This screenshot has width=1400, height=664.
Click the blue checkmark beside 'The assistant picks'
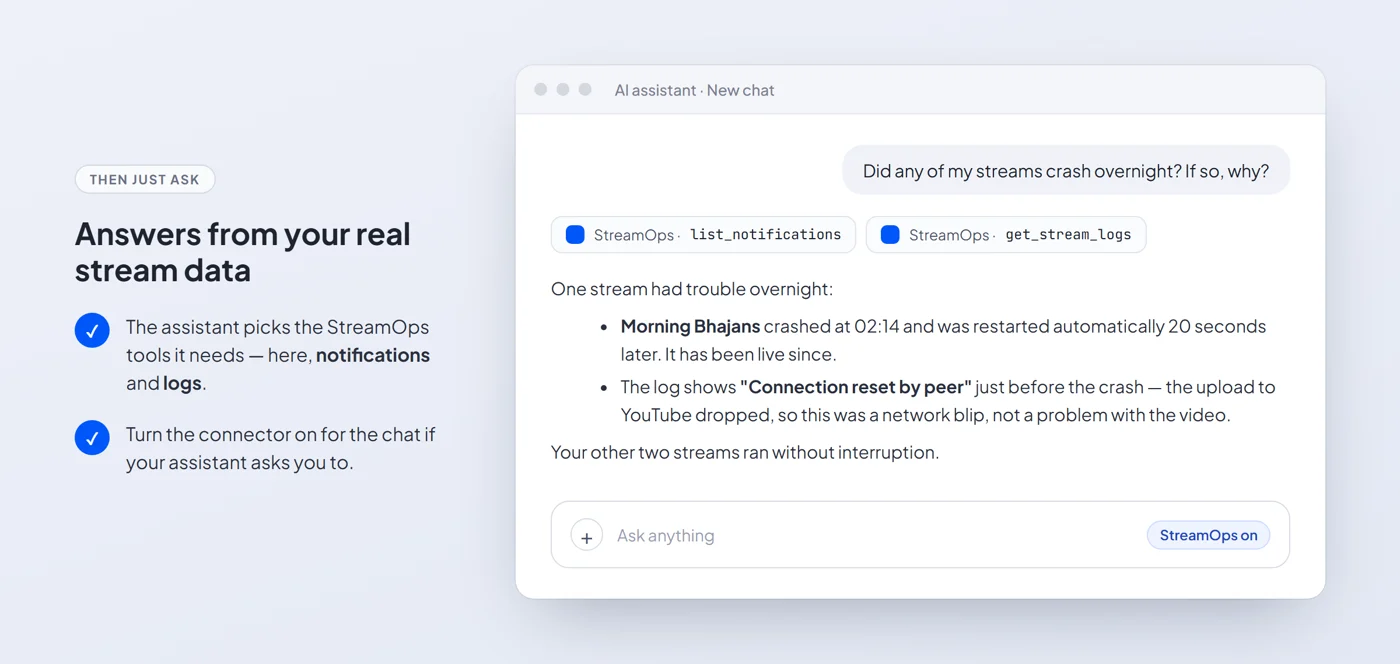(92, 330)
